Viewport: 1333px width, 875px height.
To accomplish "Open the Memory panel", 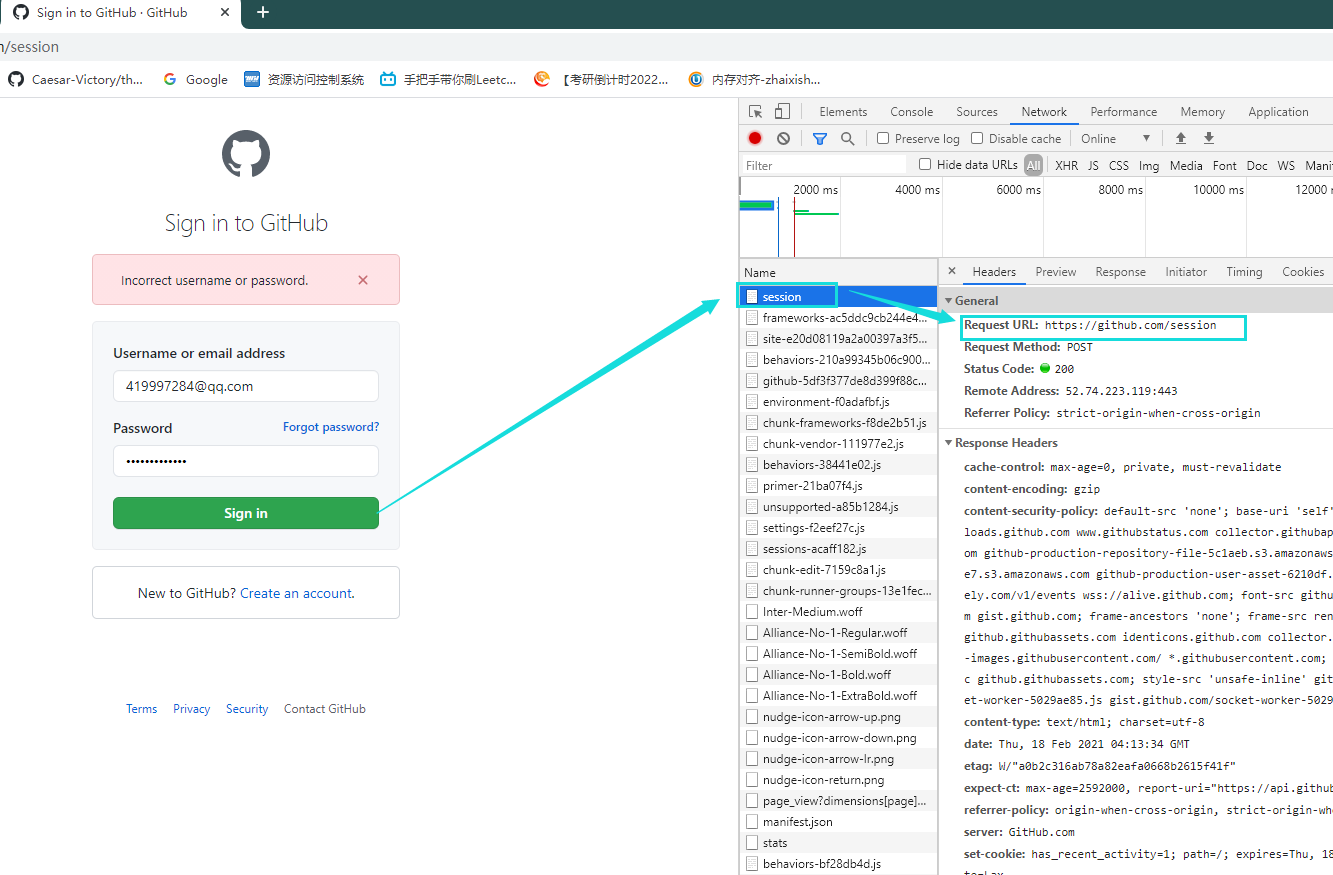I will pyautogui.click(x=1202, y=112).
